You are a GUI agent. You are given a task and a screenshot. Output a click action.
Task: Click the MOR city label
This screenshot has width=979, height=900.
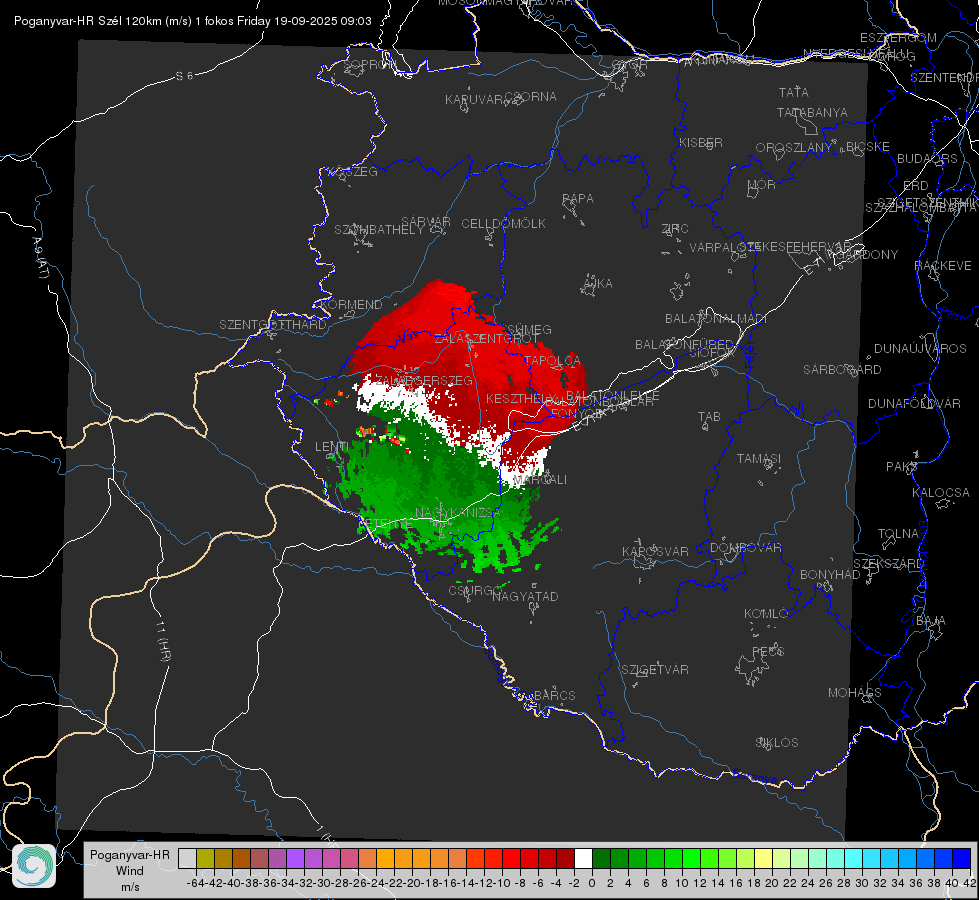tap(762, 185)
